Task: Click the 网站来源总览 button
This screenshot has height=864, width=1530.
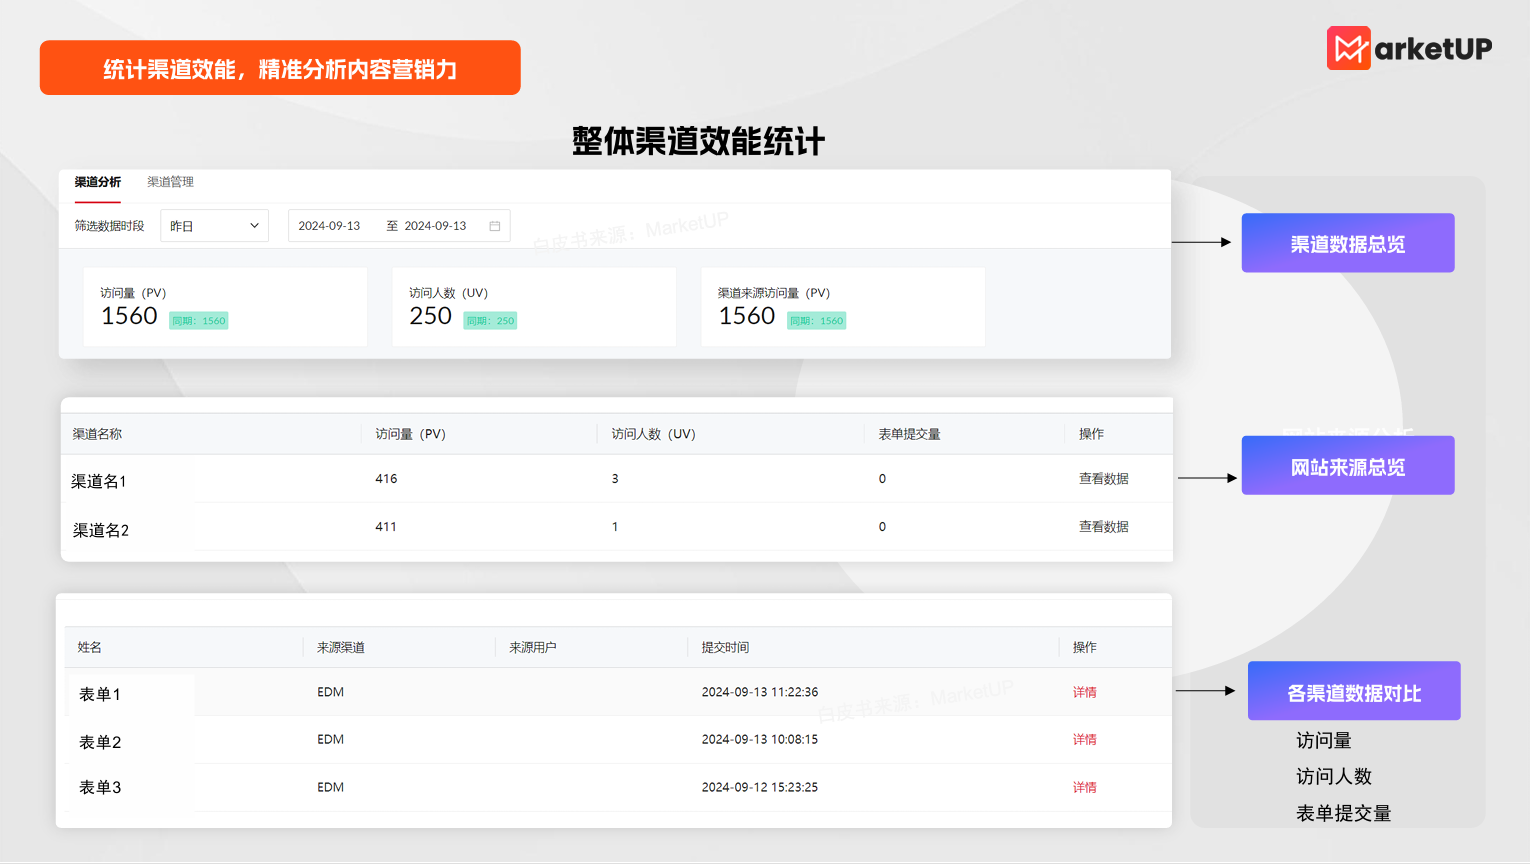Action: 1347,464
